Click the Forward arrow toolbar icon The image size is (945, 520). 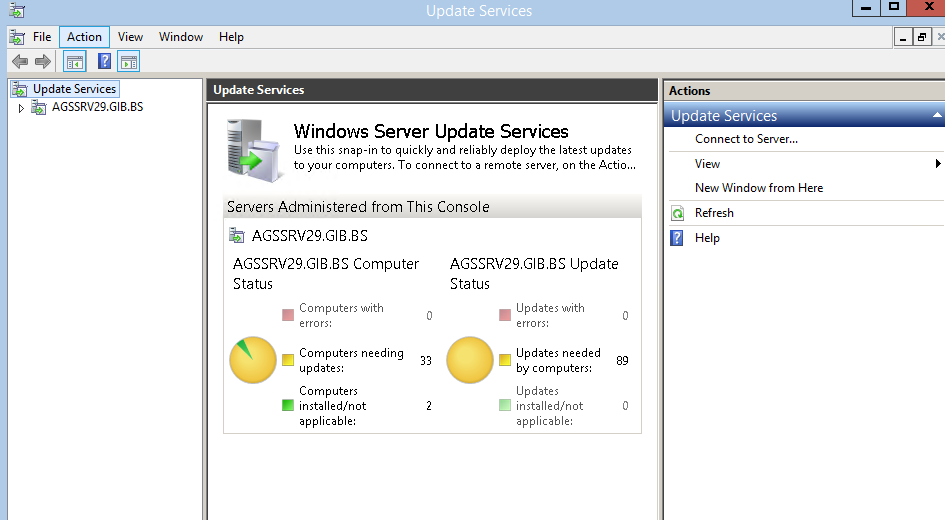tap(43, 61)
